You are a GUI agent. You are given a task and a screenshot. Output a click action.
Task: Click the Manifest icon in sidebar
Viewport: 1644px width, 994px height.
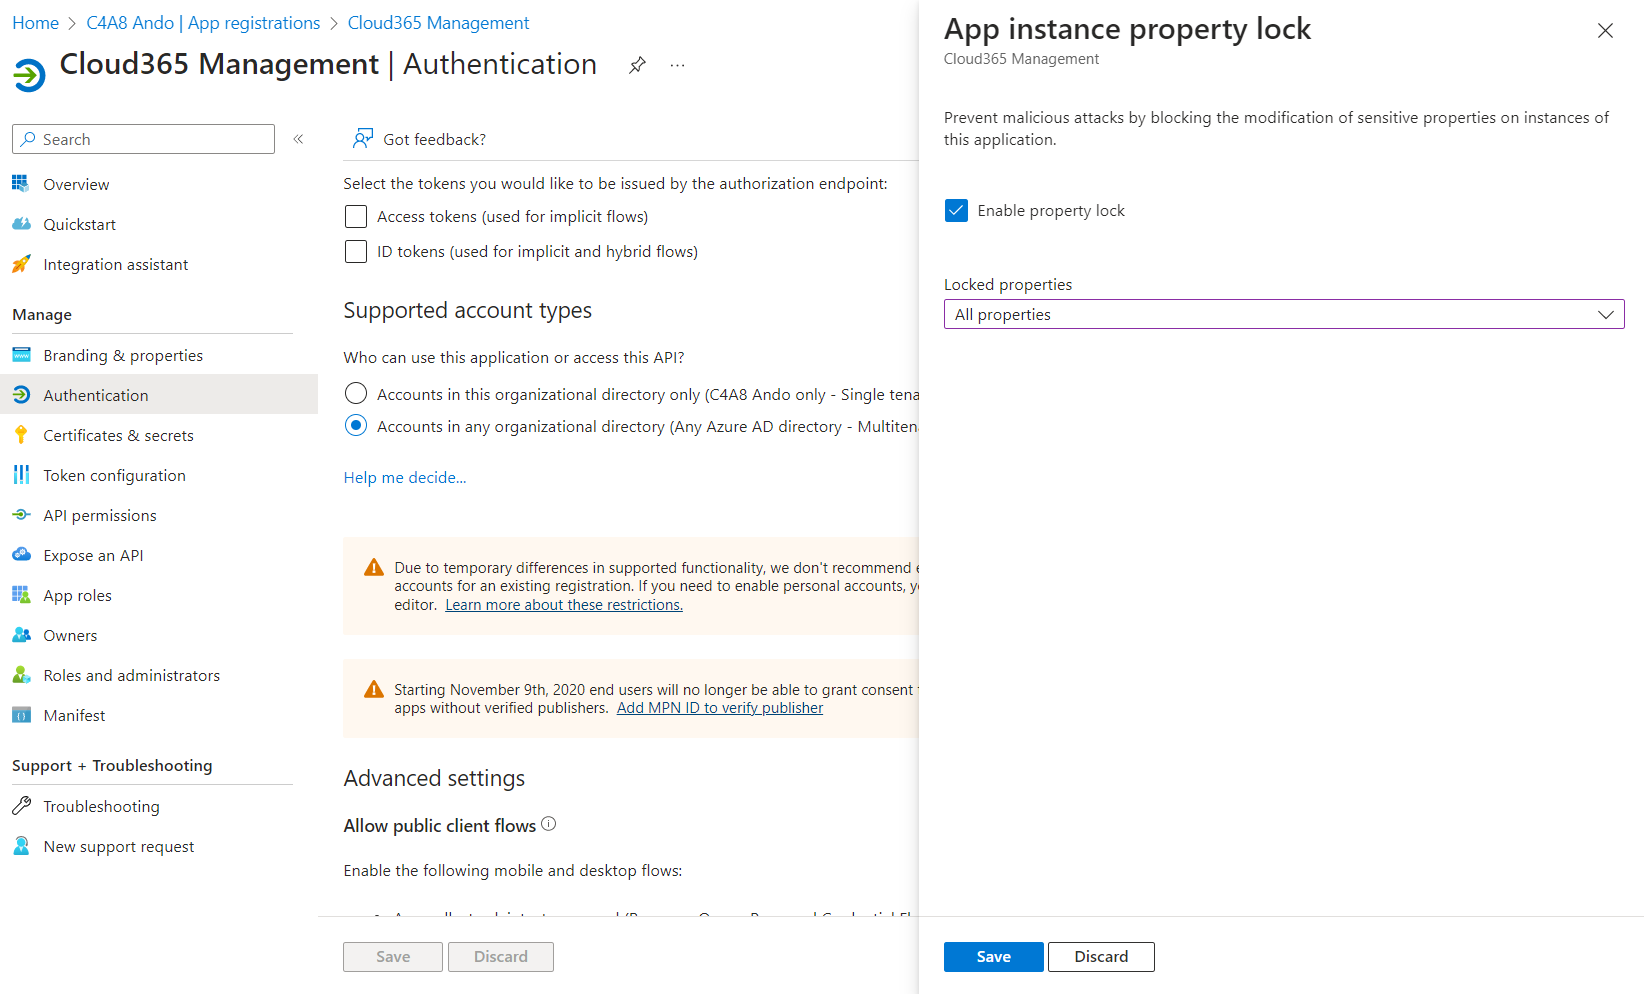tap(21, 715)
